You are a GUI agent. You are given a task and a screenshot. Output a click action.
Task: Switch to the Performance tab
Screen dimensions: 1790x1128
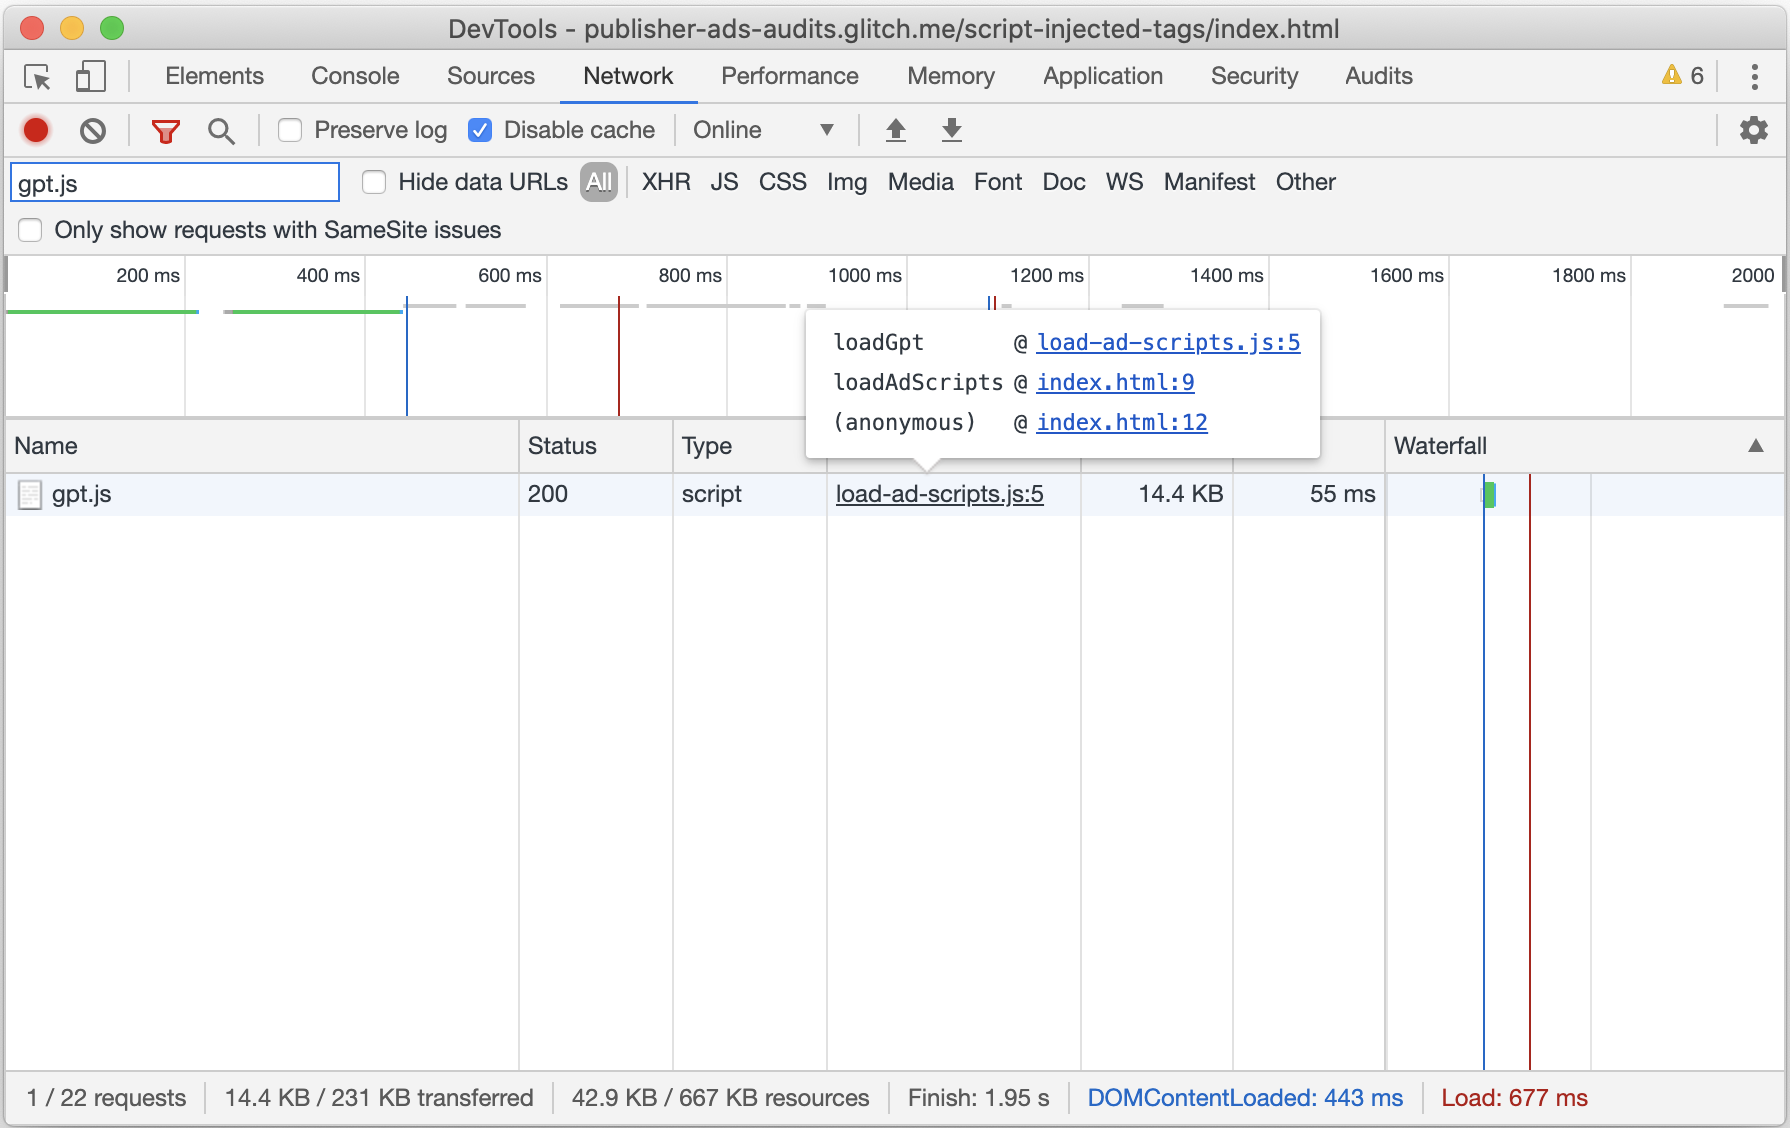point(789,76)
